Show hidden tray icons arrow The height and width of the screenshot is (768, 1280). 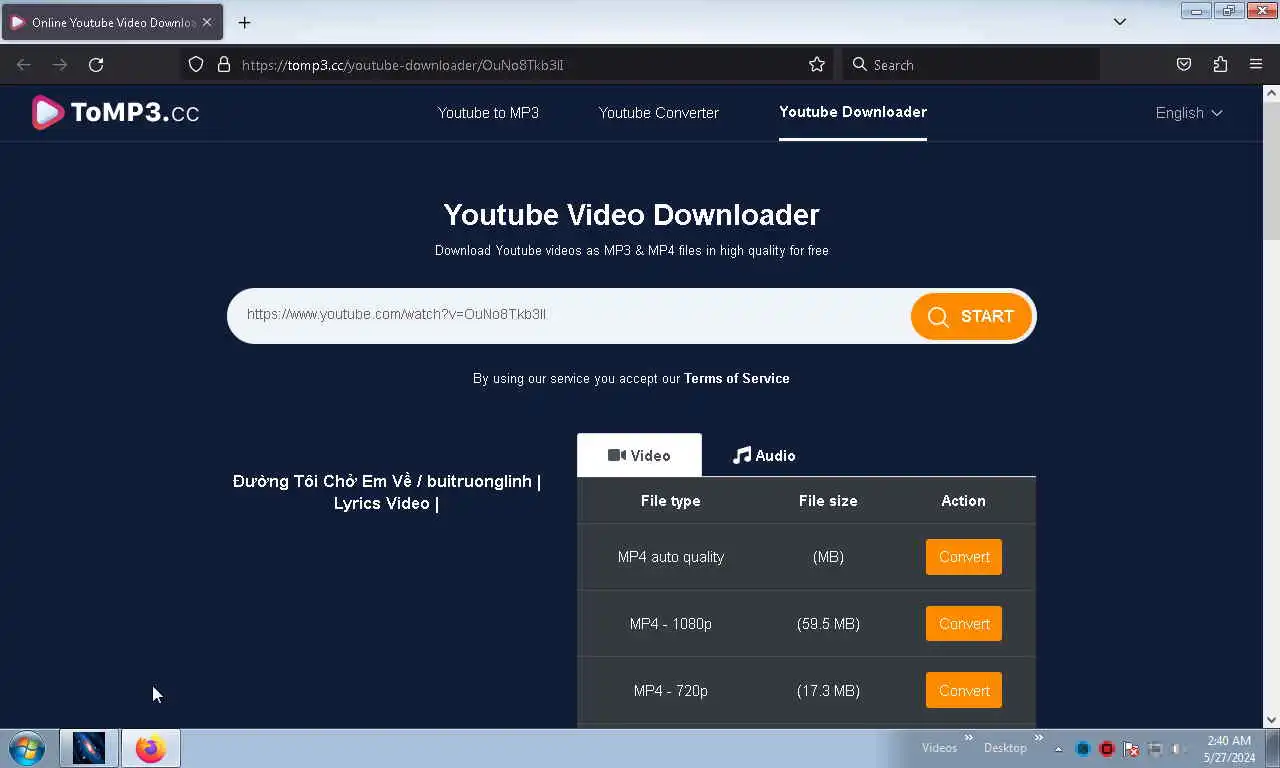[x=1058, y=749]
